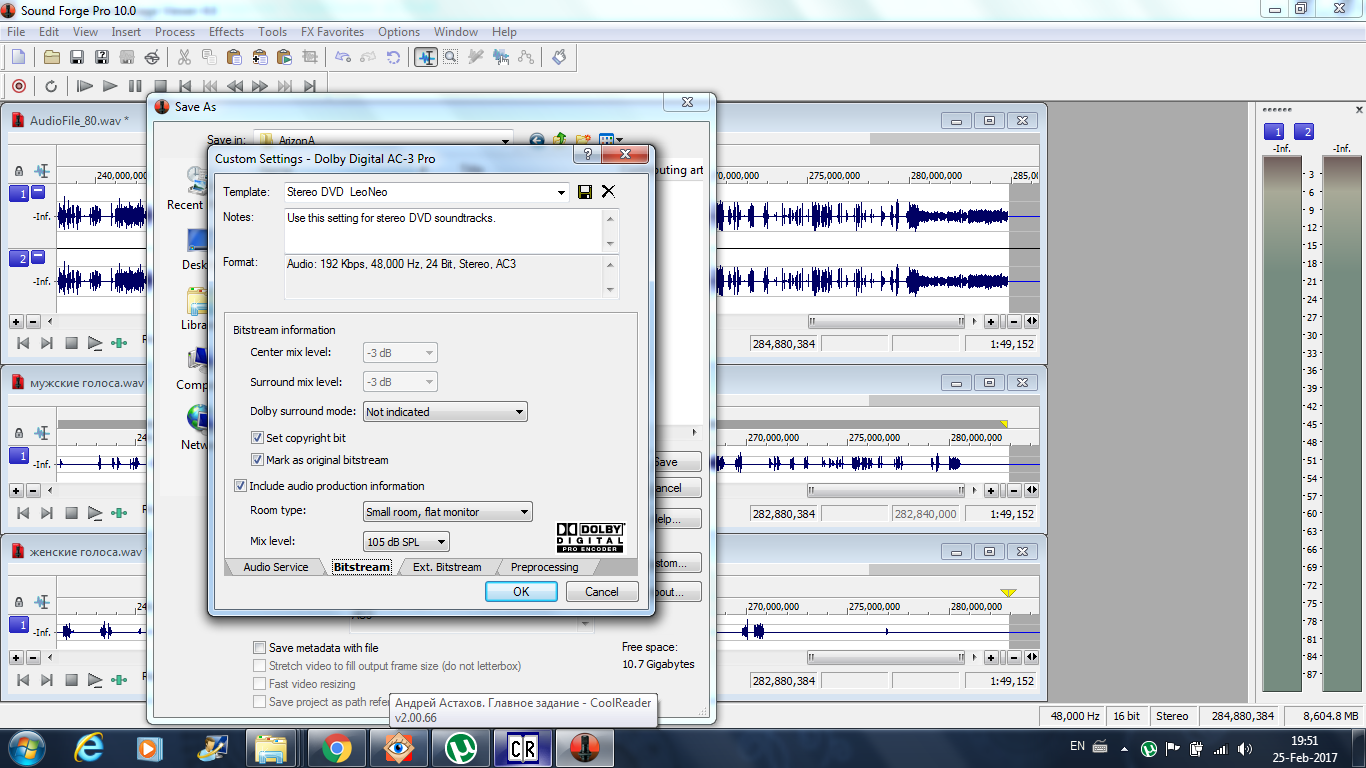Click the Open folder toolbar icon
The height and width of the screenshot is (768, 1366).
(52, 57)
